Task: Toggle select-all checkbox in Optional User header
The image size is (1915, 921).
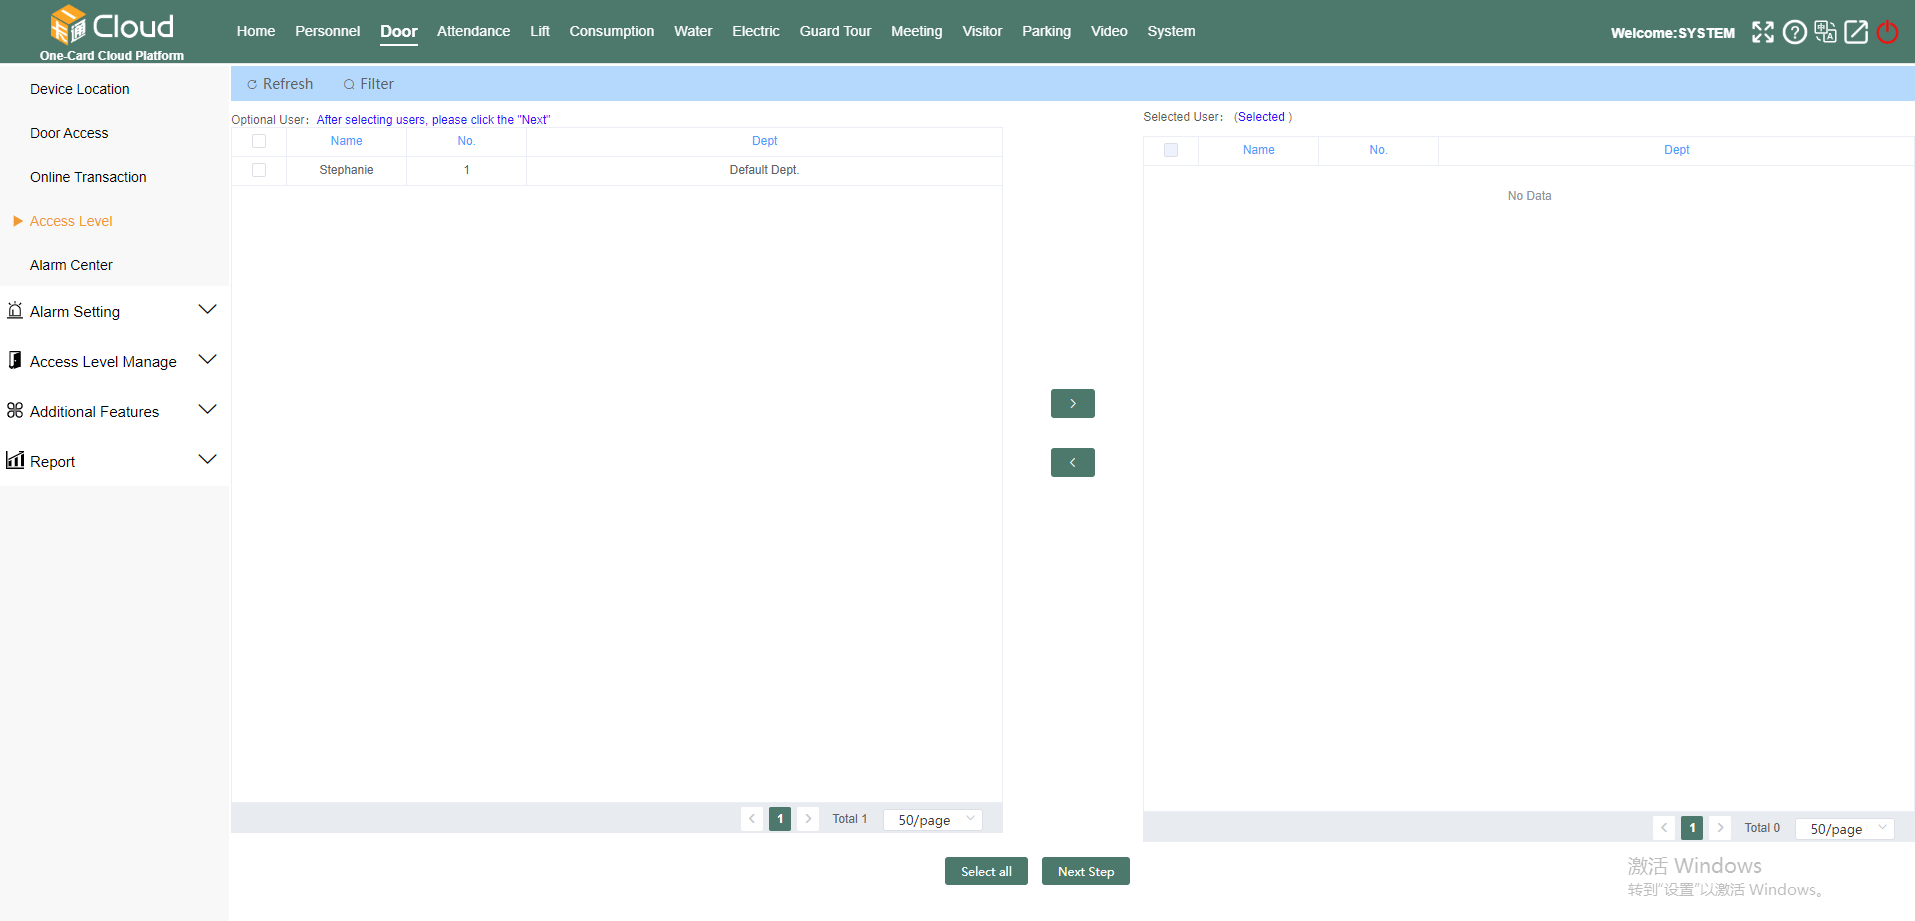Action: pos(259,141)
